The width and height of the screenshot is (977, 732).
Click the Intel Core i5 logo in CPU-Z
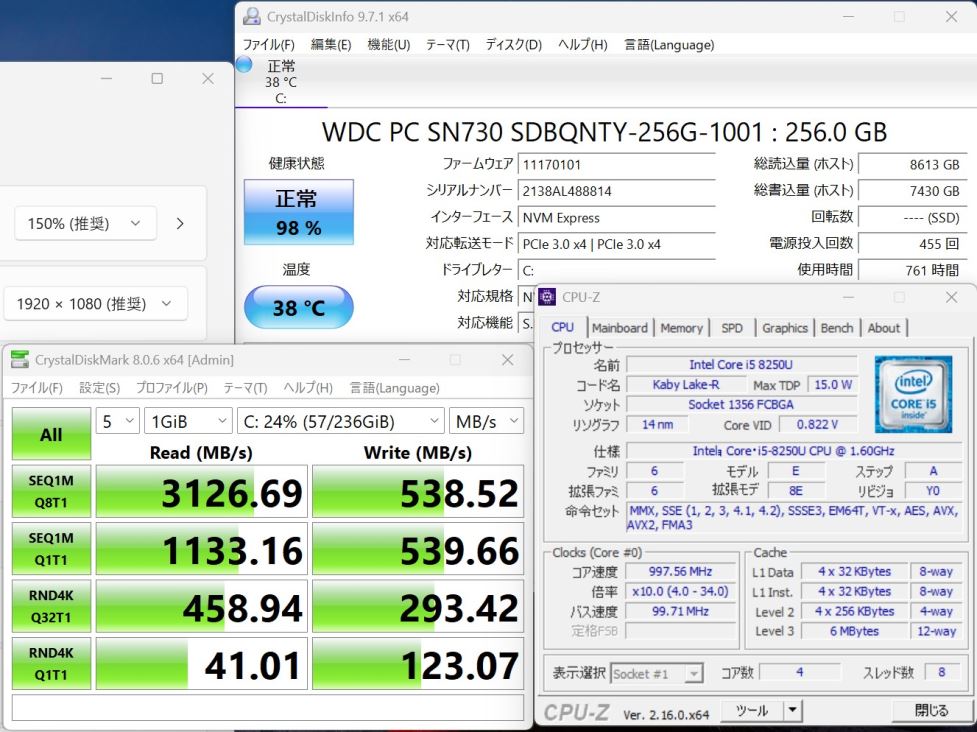pos(913,394)
